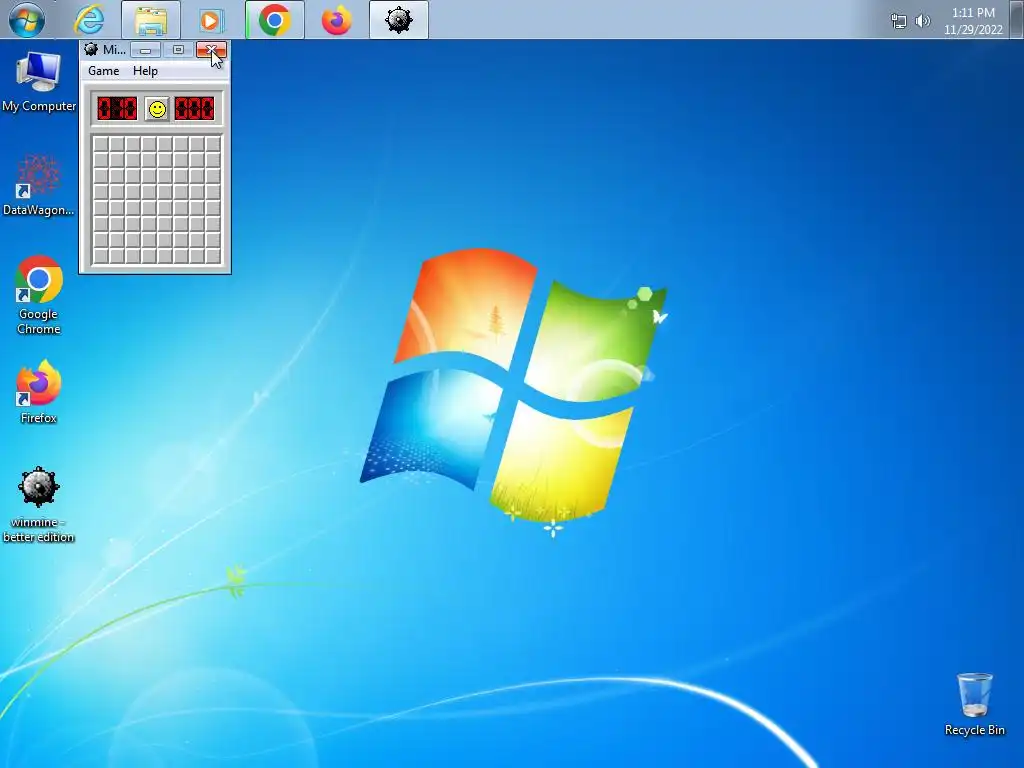Click the Windows Start orb

click(27, 20)
